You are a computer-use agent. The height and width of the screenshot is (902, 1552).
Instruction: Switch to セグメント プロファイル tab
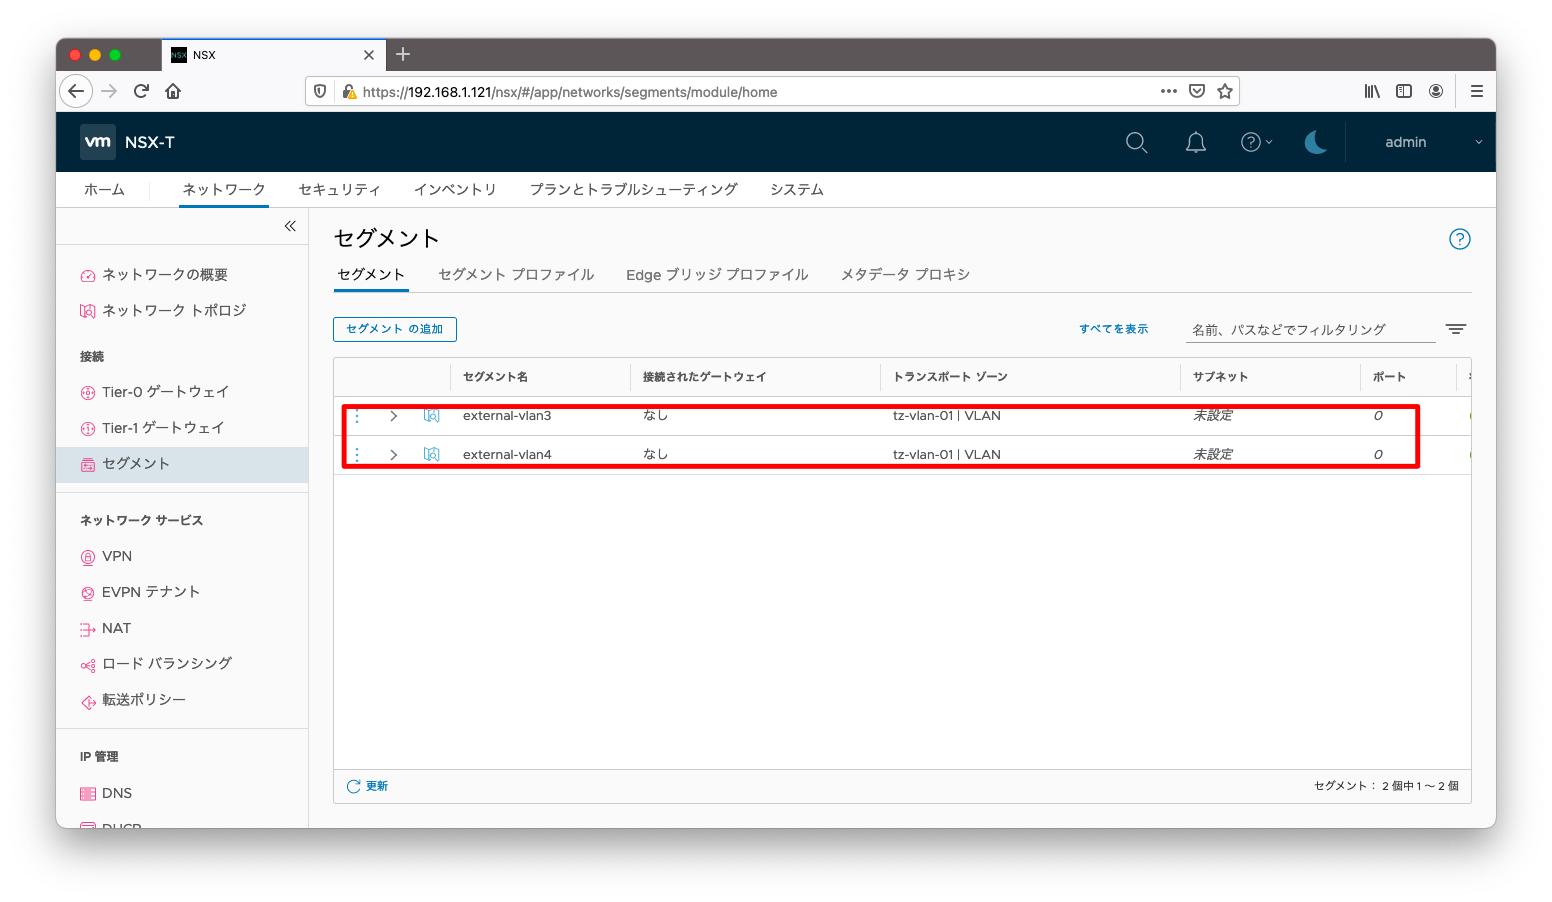point(516,274)
